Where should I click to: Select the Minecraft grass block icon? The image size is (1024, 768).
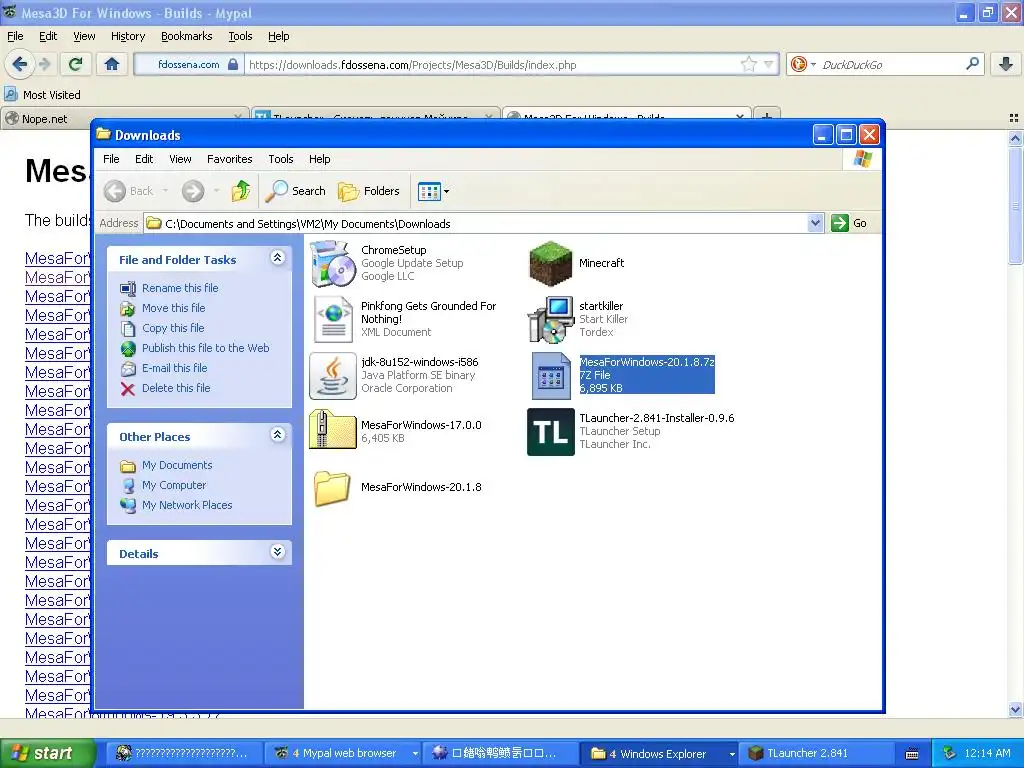click(550, 263)
